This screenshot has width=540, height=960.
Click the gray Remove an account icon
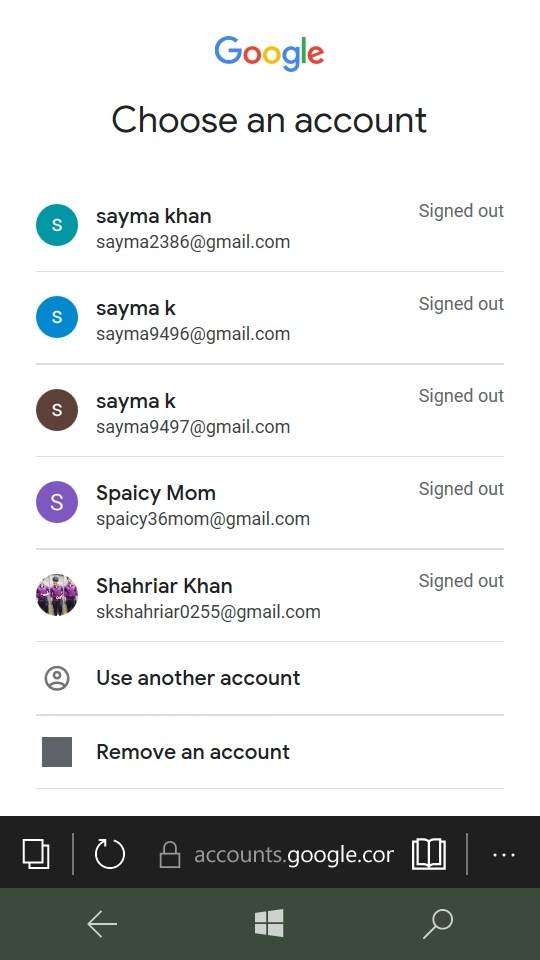pos(57,752)
